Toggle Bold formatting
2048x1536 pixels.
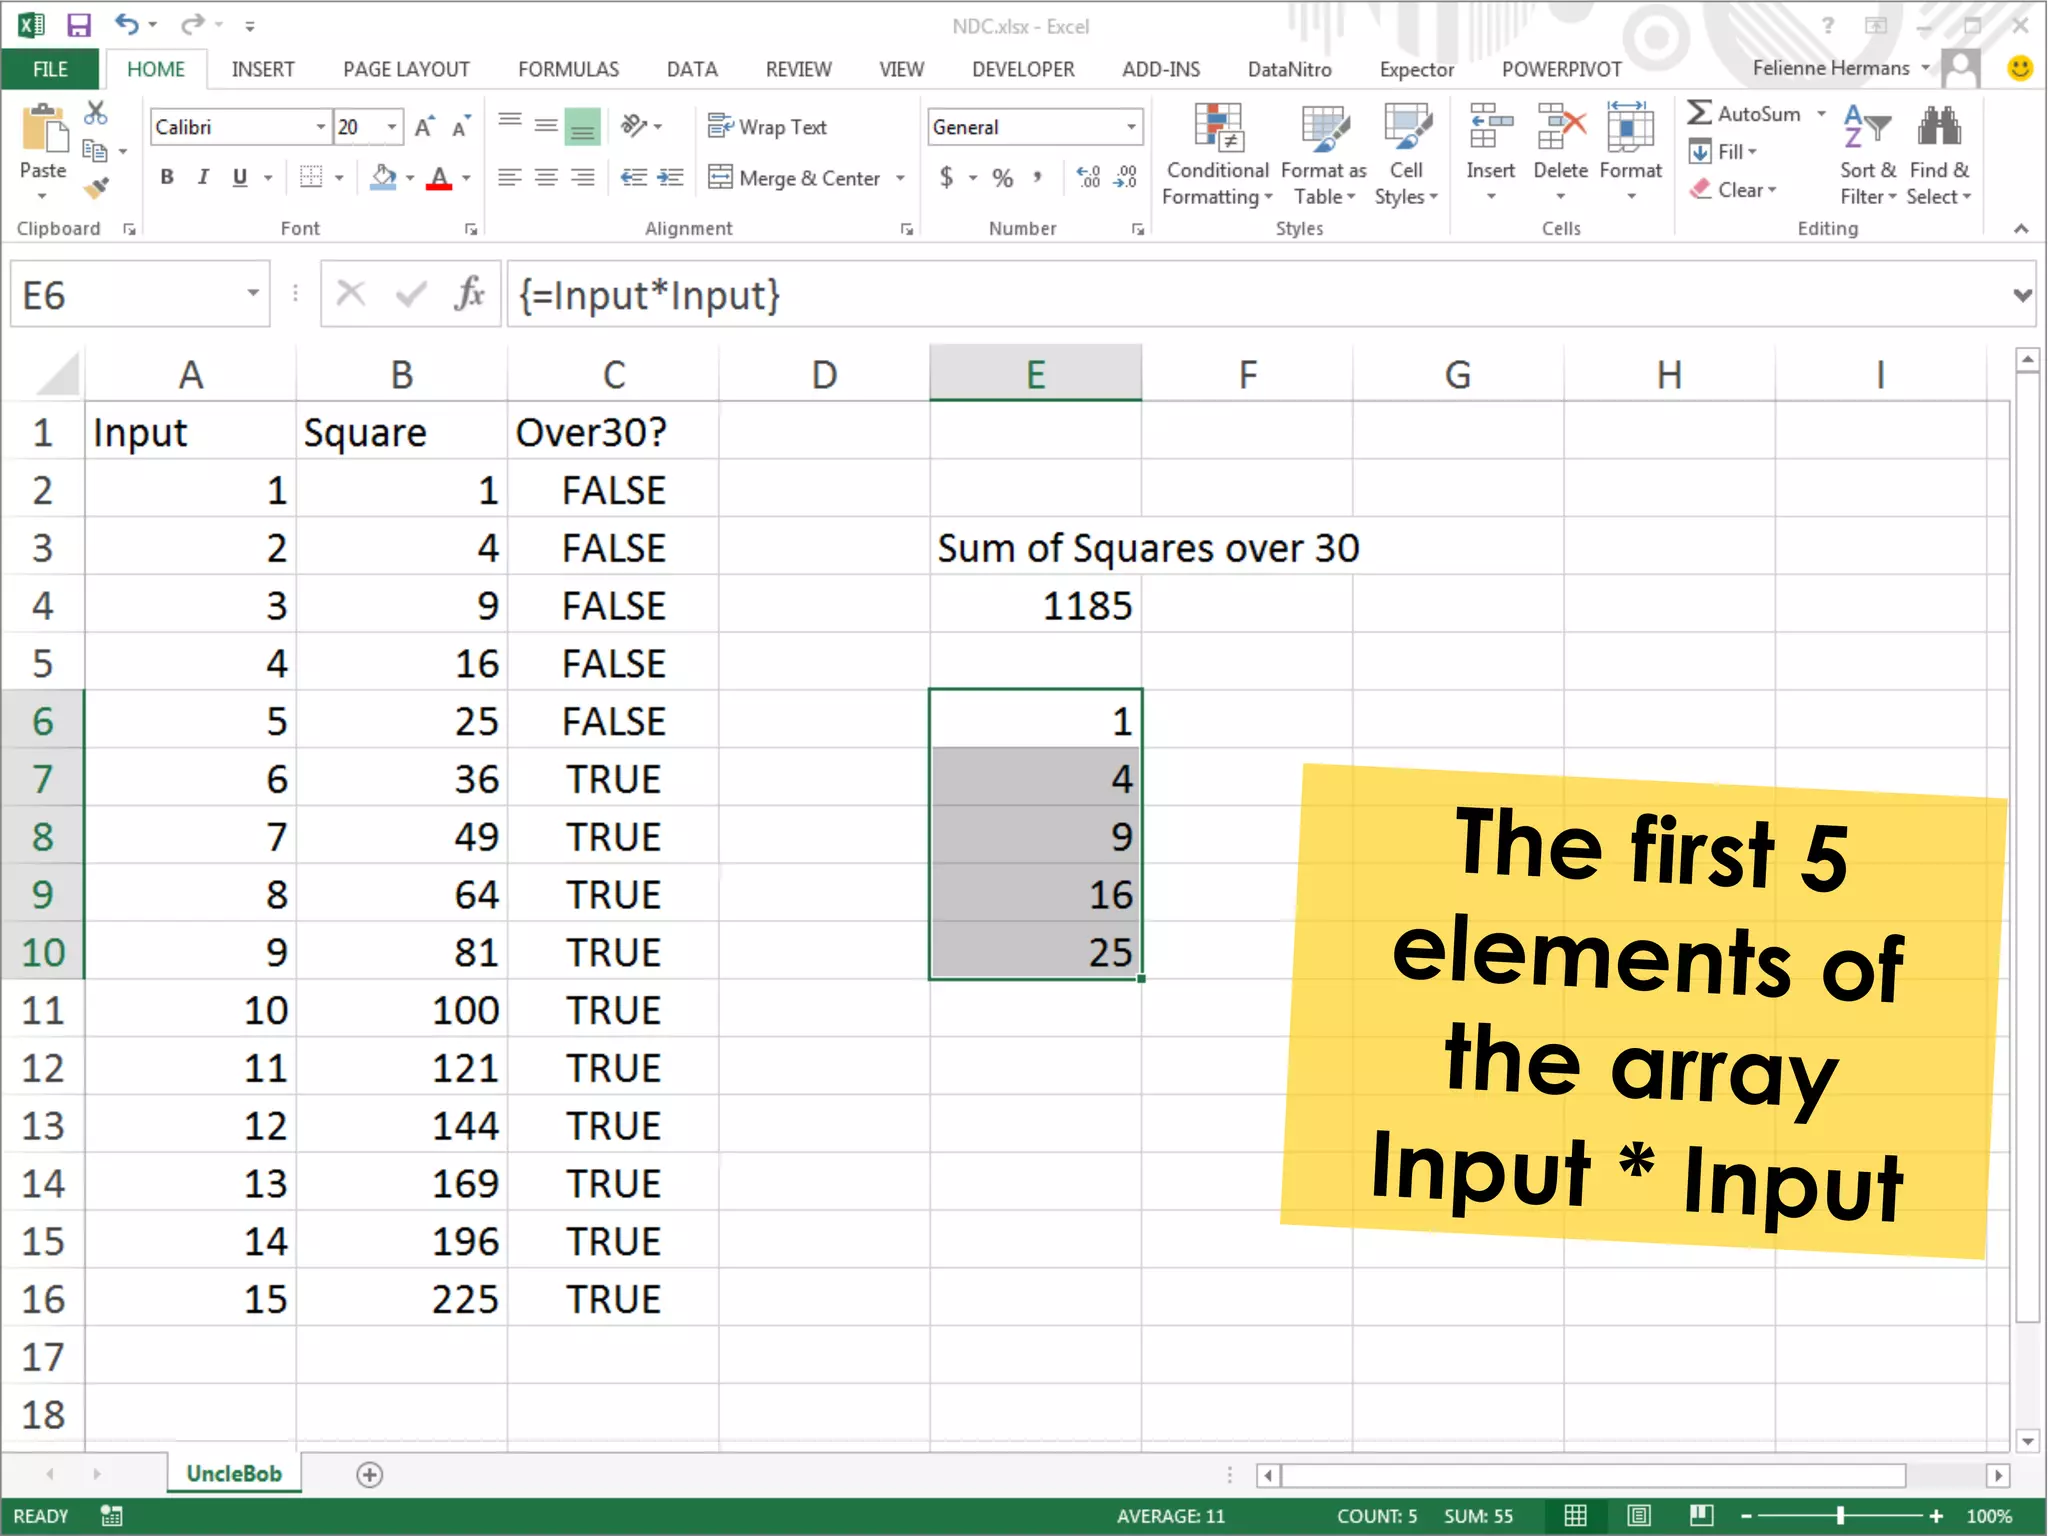tap(167, 178)
